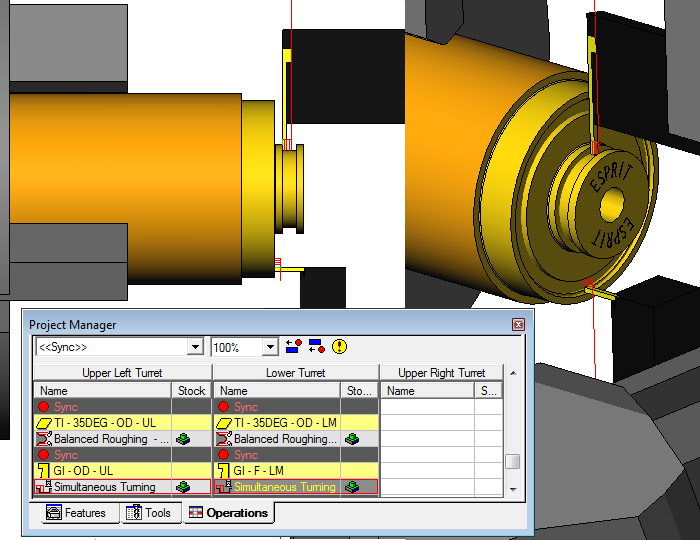Click the Upper Left Turret column header
Viewport: 700px width, 540px height.
[x=122, y=373]
